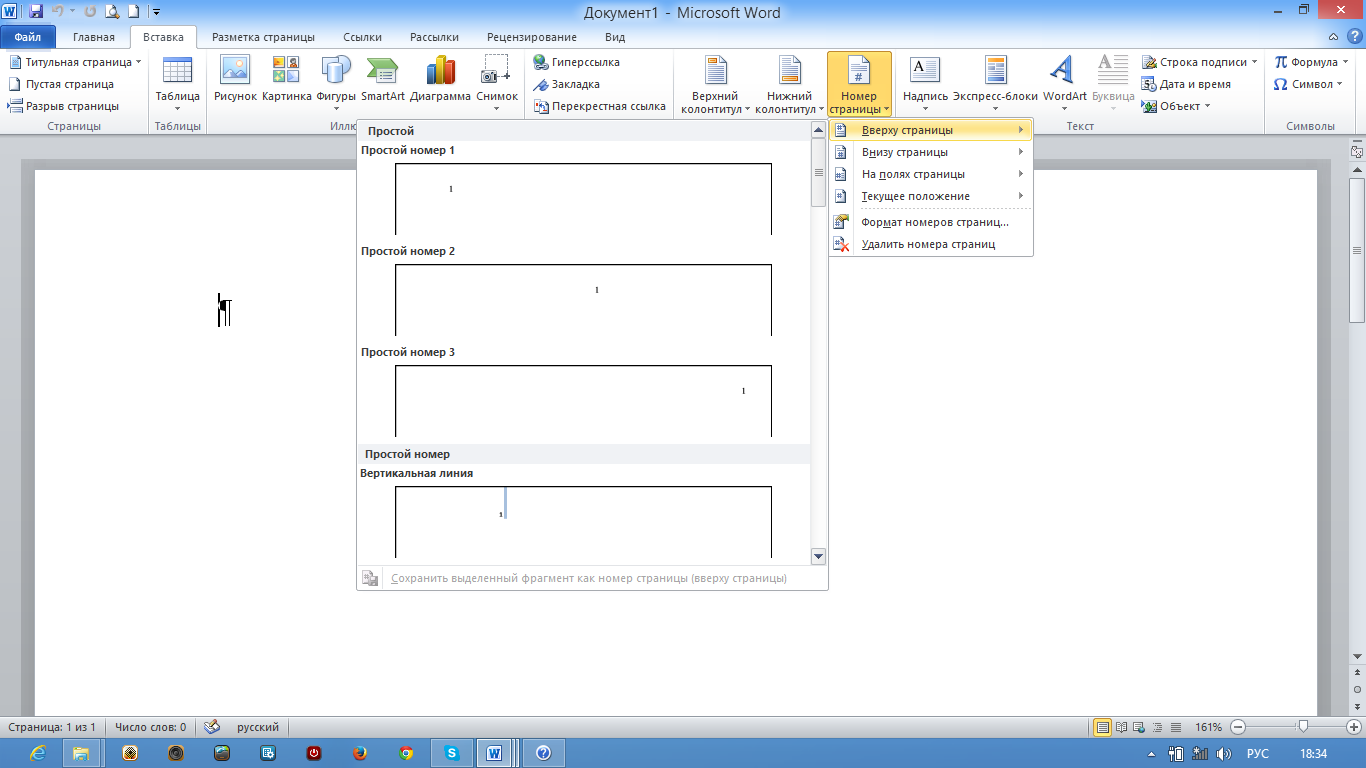Open Формат номеров страниц dialog

[x=931, y=222]
